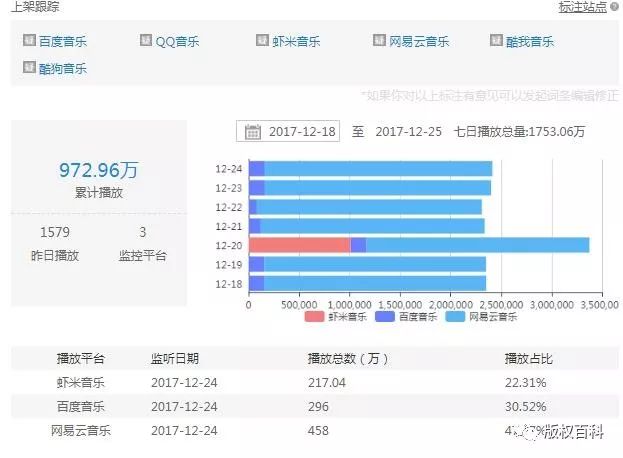623x458 pixels.
Task: Click the 播放占比 column header
Action: (529, 359)
